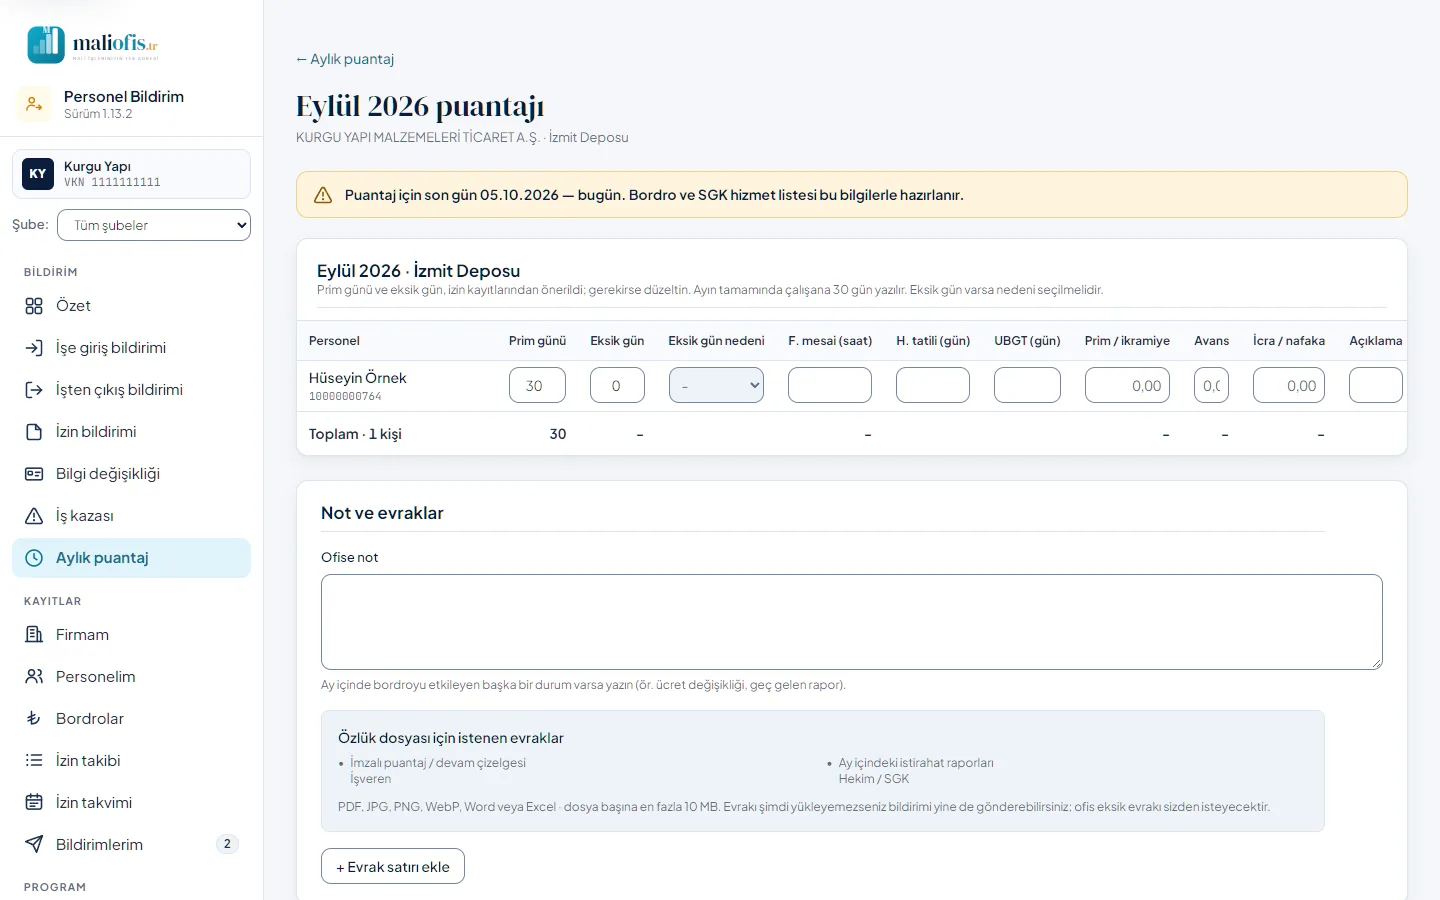This screenshot has height=900, width=1440.
Task: Click the İşe giriş bildirimi arrow icon
Action: pos(34,348)
